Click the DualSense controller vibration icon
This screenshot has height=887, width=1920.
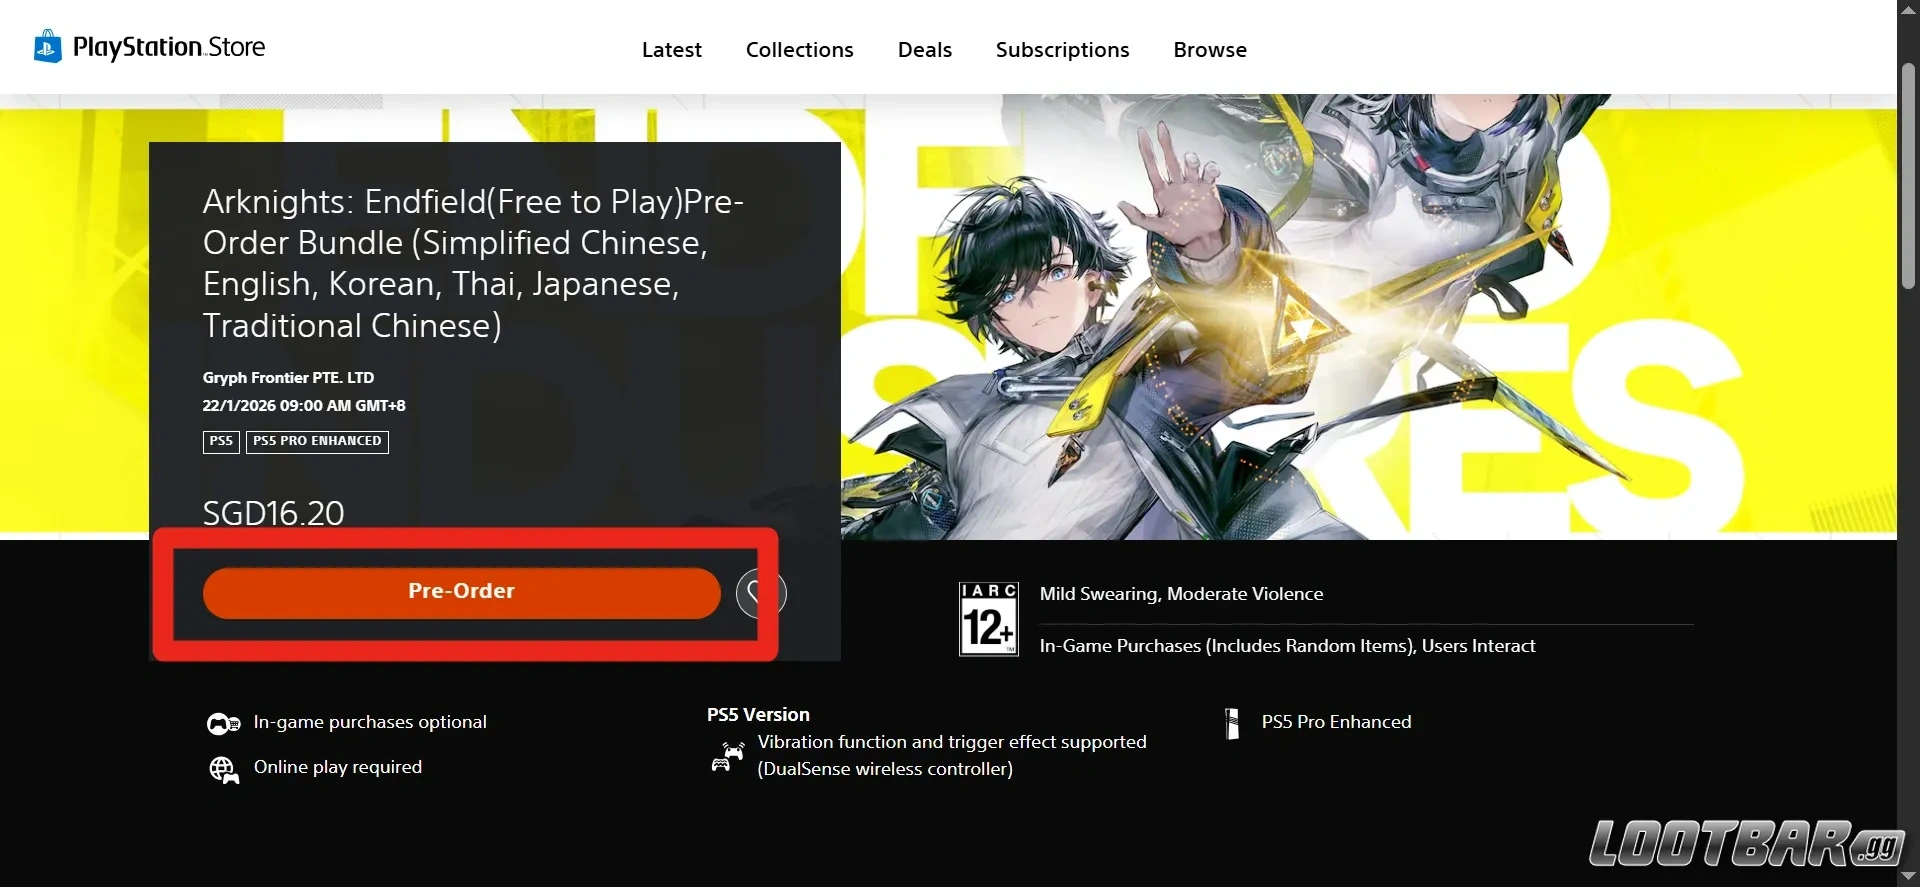(x=727, y=756)
